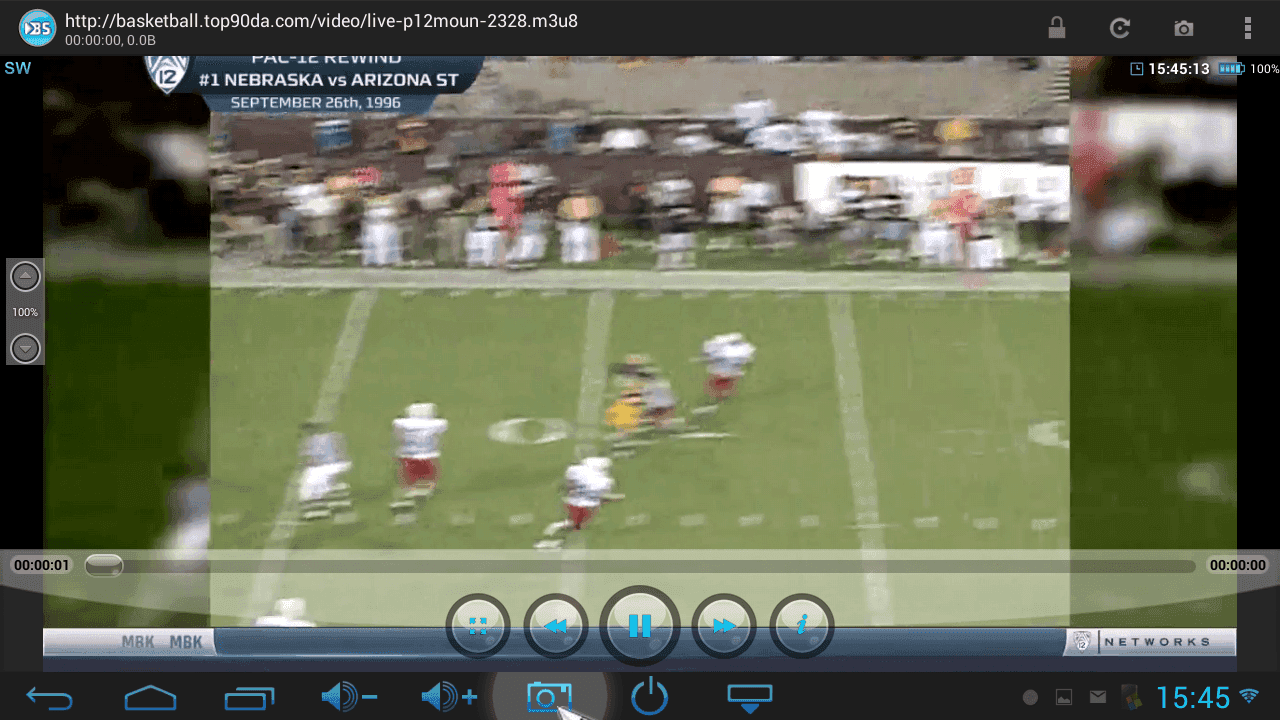The image size is (1280, 720).
Task: Click the playback progress track
Action: point(640,566)
